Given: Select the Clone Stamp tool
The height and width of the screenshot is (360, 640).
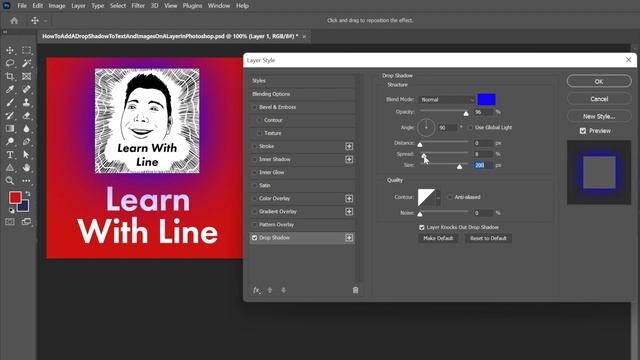Looking at the screenshot, I should click(x=27, y=102).
